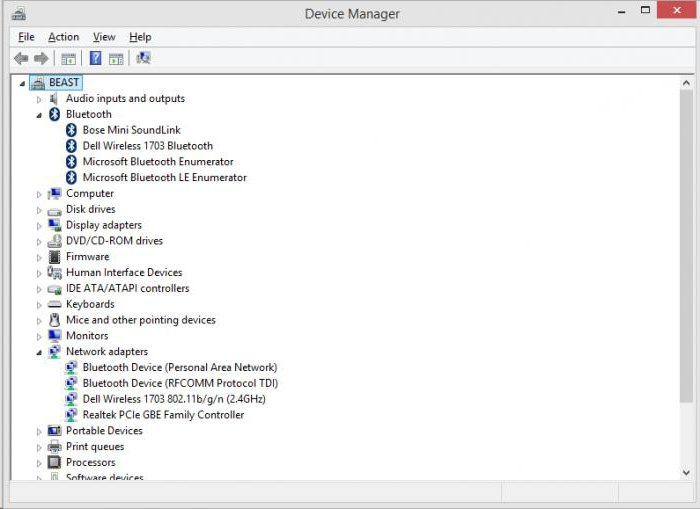Click the Microsoft Bluetooth Enumerator icon
The height and width of the screenshot is (509, 700).
(x=71, y=162)
